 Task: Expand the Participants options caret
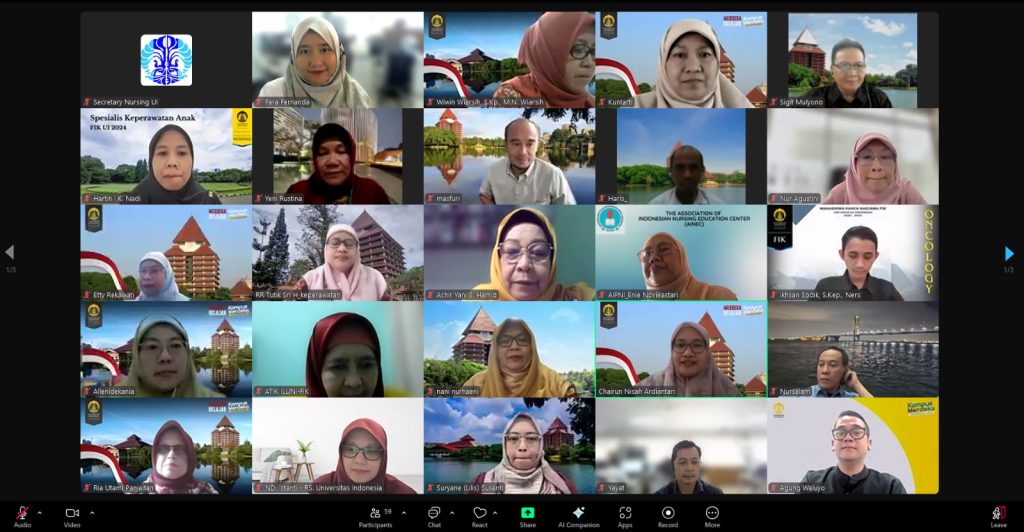pos(404,512)
